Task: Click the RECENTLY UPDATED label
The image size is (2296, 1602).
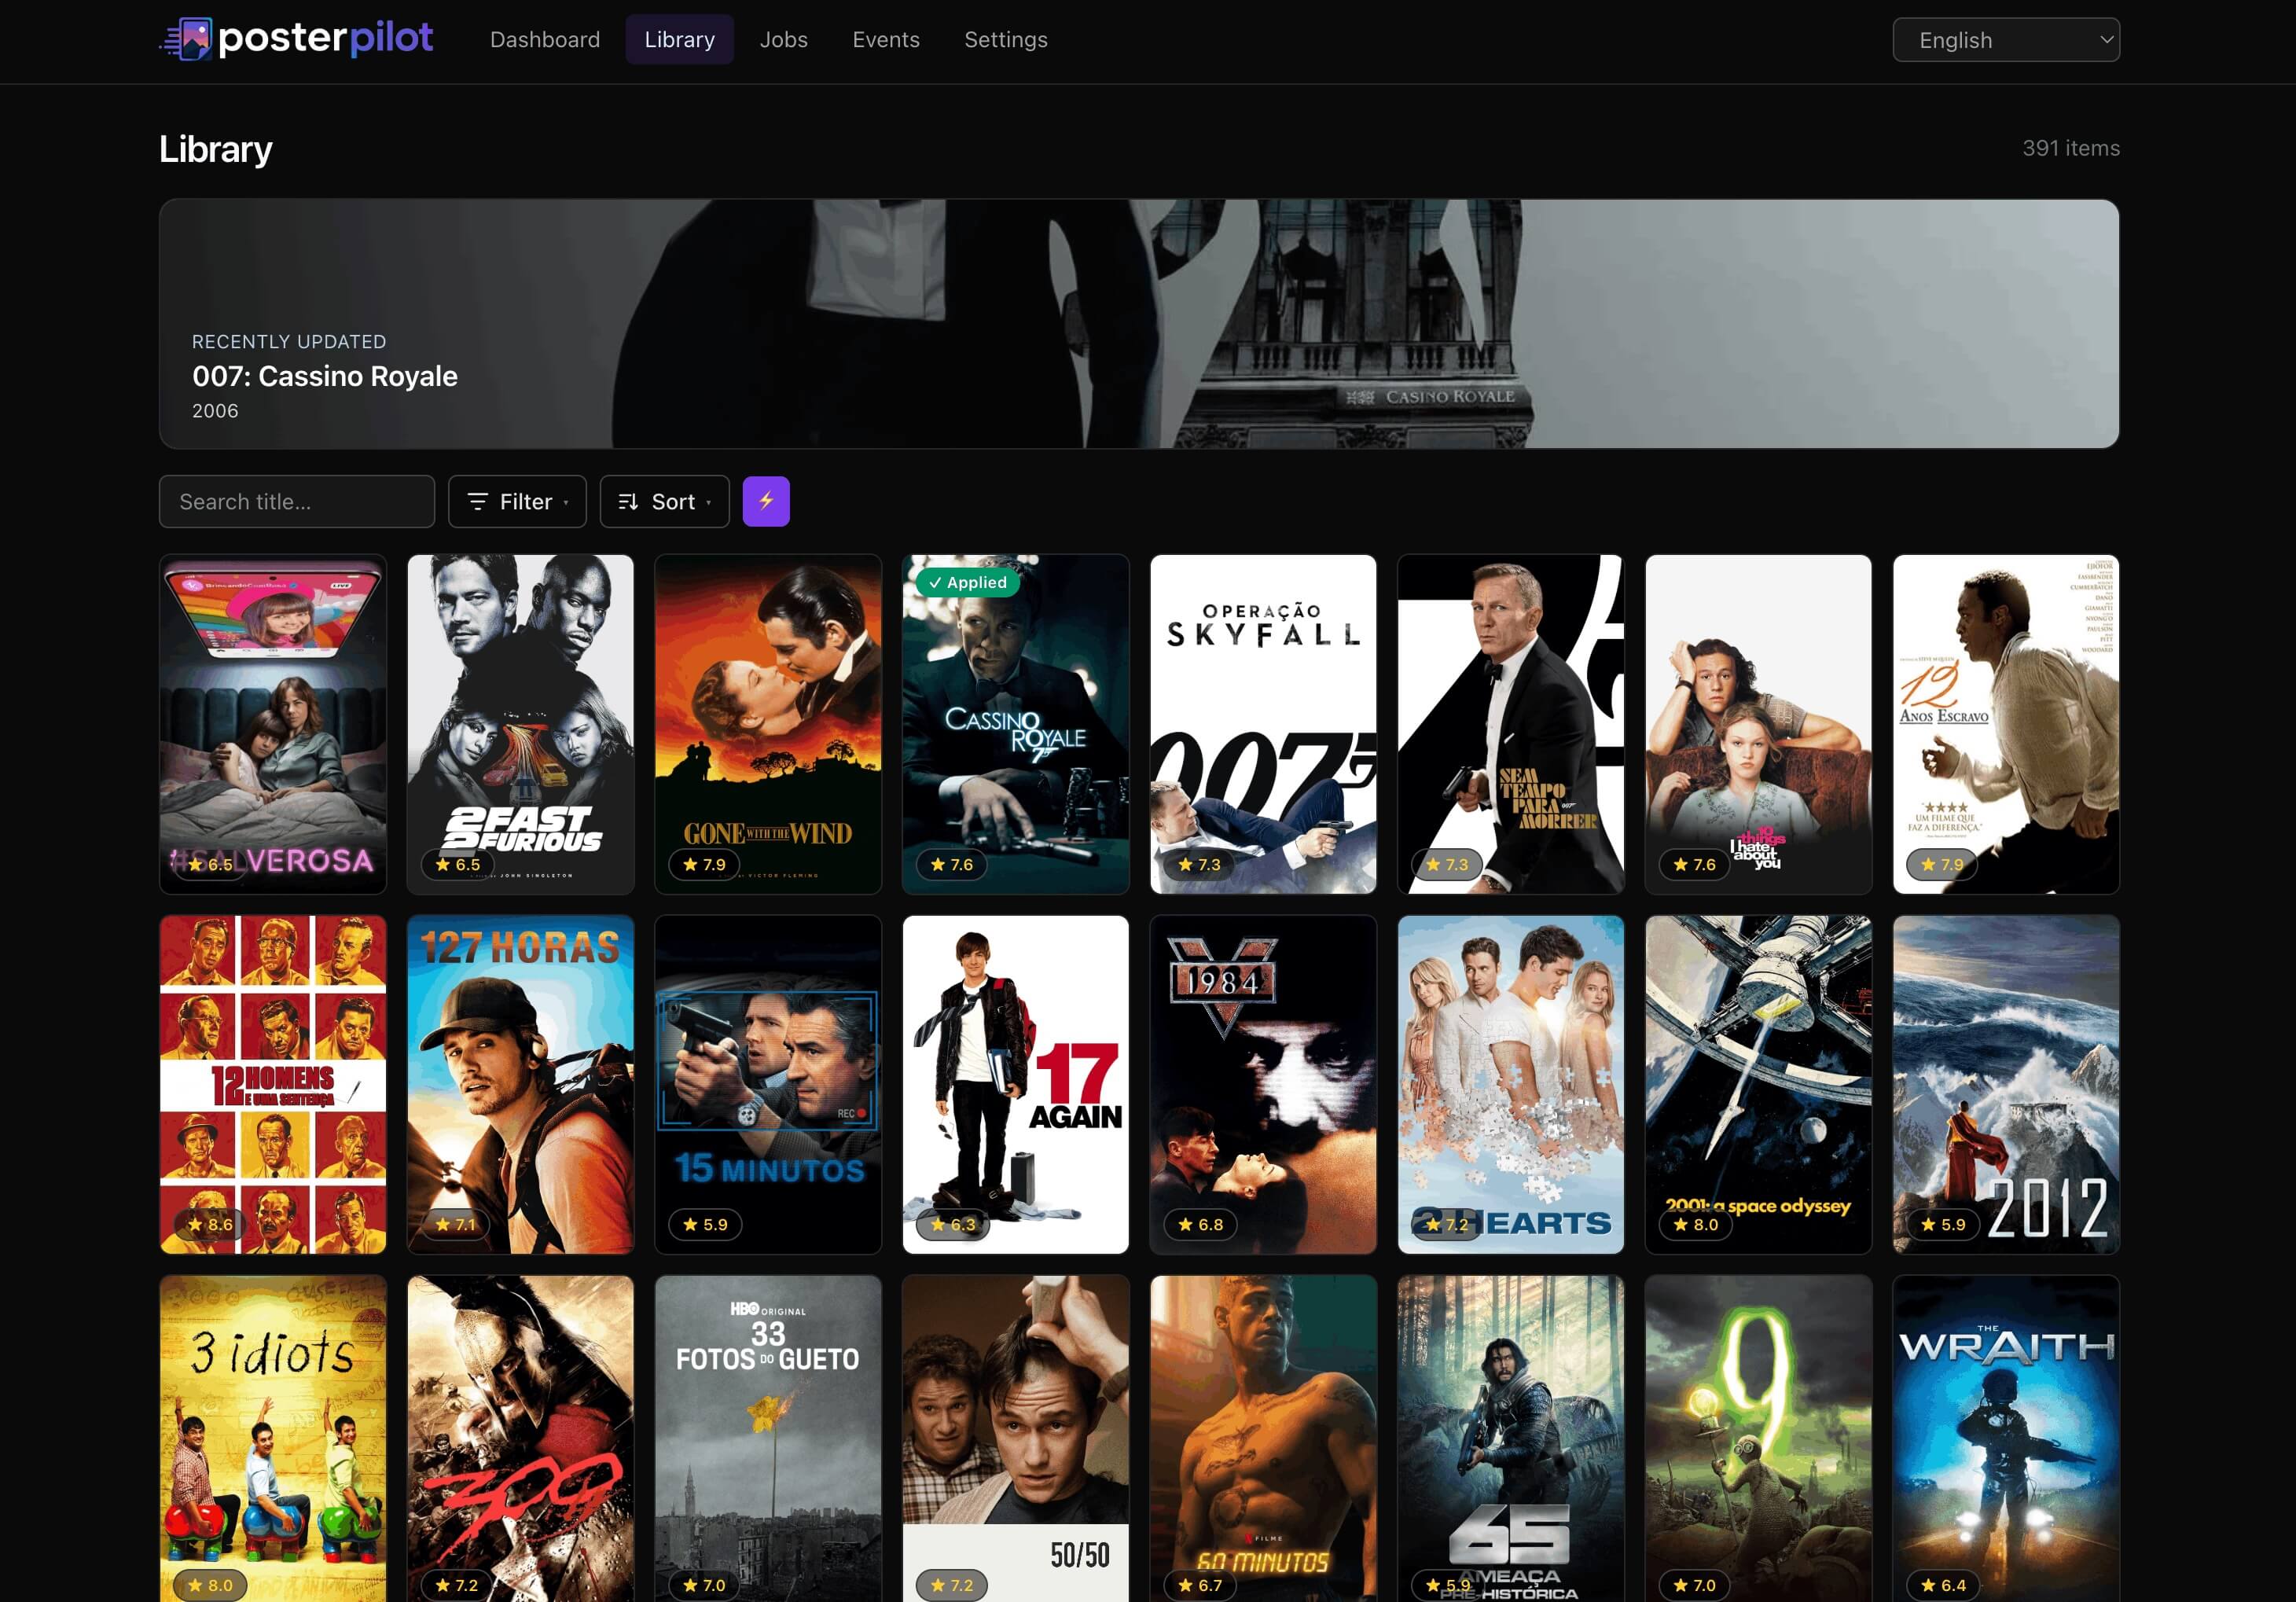Action: tap(289, 342)
